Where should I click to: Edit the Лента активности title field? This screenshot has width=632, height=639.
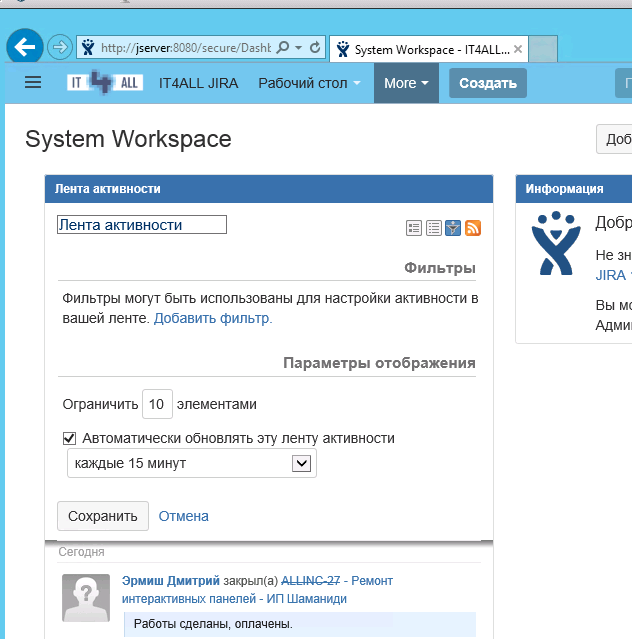pyautogui.click(x=142, y=225)
